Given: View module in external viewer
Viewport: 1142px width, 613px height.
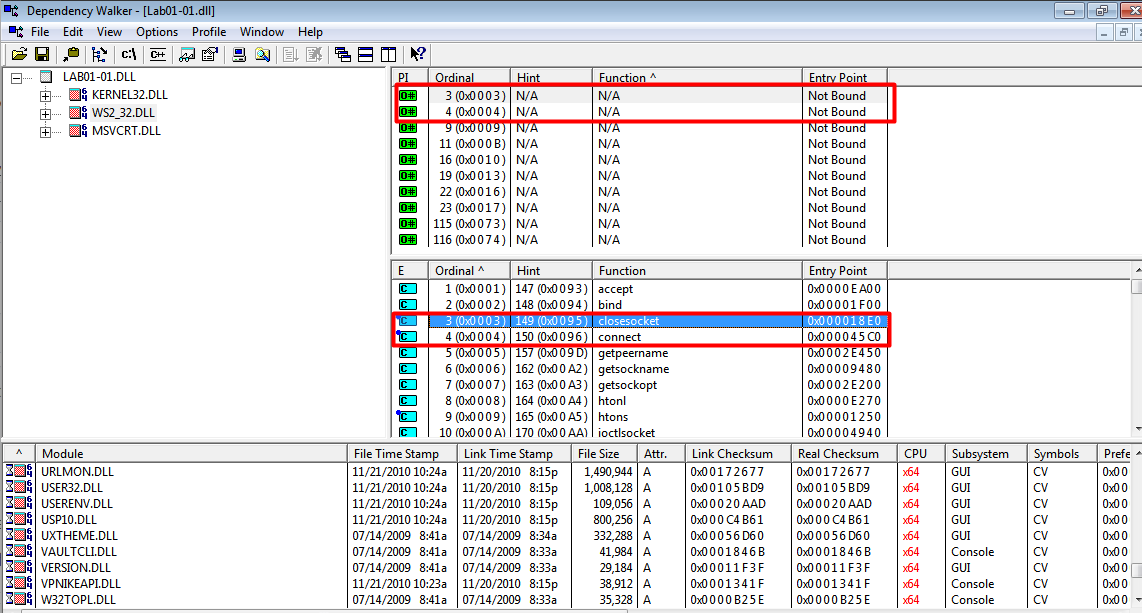Looking at the screenshot, I should [x=187, y=54].
